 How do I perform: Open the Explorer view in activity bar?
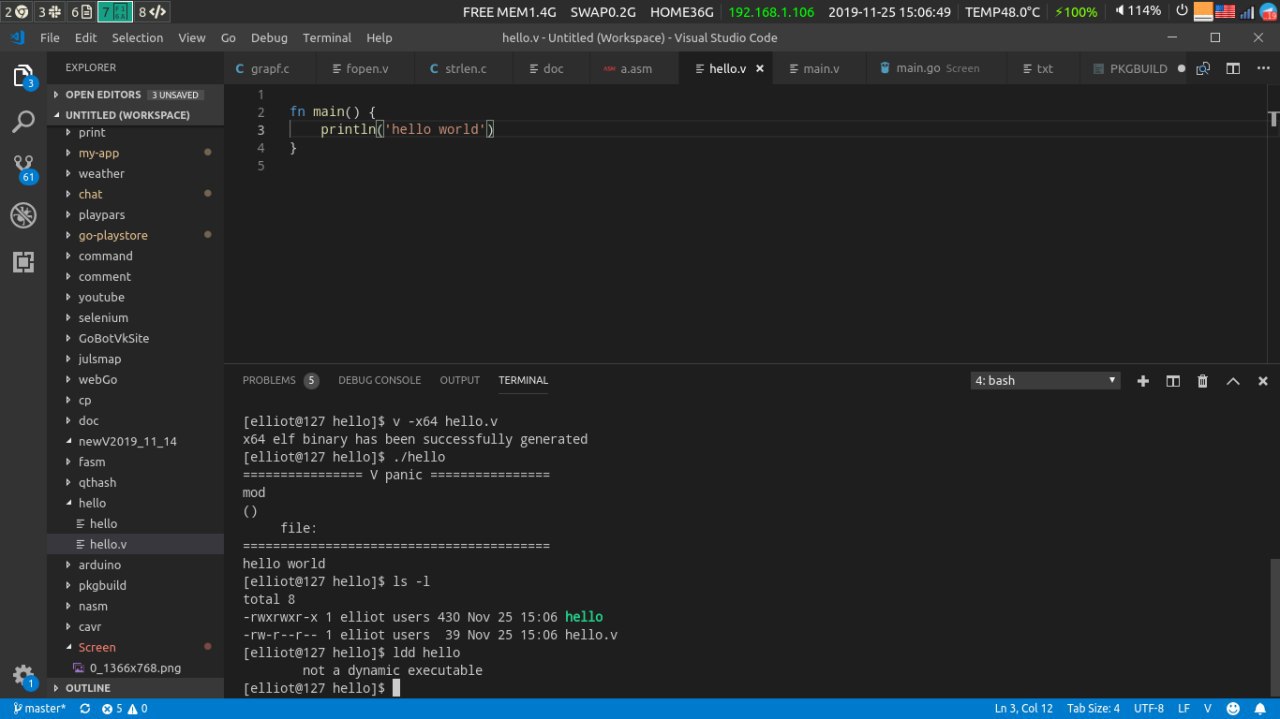point(22,76)
